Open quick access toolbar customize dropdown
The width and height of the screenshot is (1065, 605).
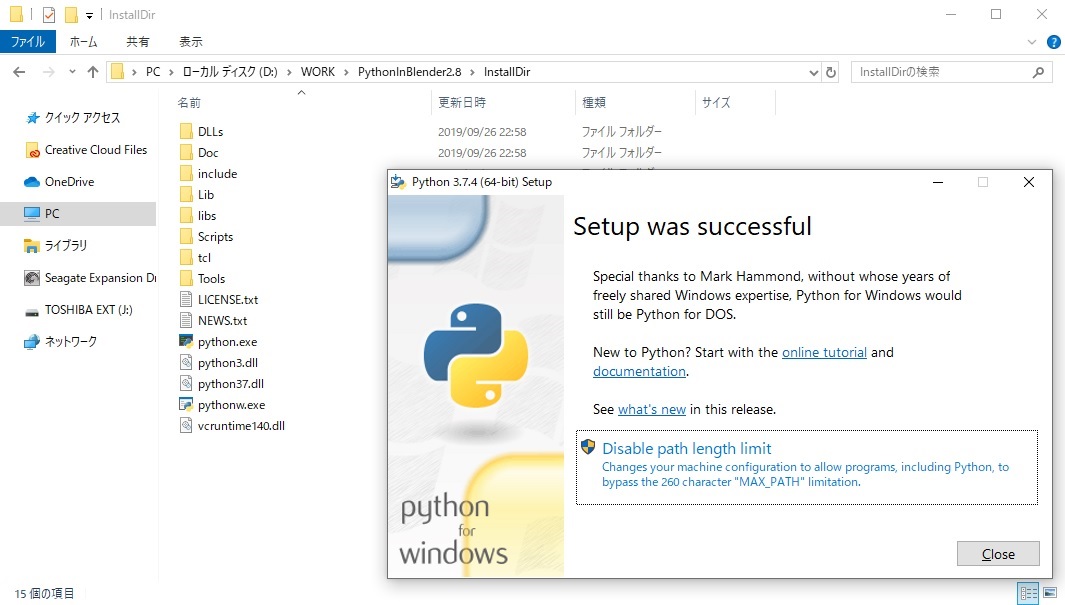click(89, 15)
